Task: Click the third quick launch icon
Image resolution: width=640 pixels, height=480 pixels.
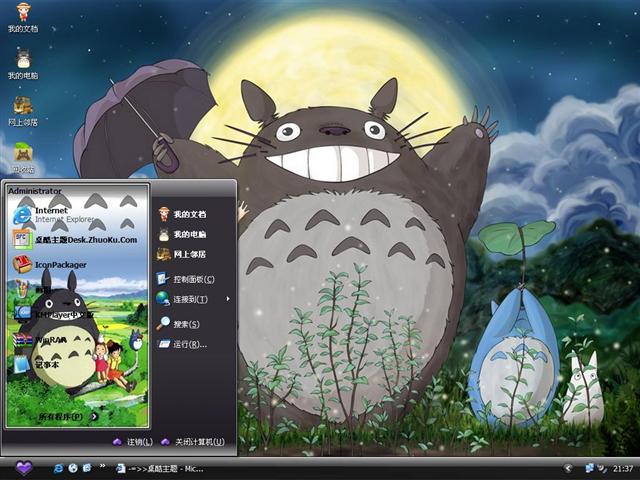Action: click(87, 468)
